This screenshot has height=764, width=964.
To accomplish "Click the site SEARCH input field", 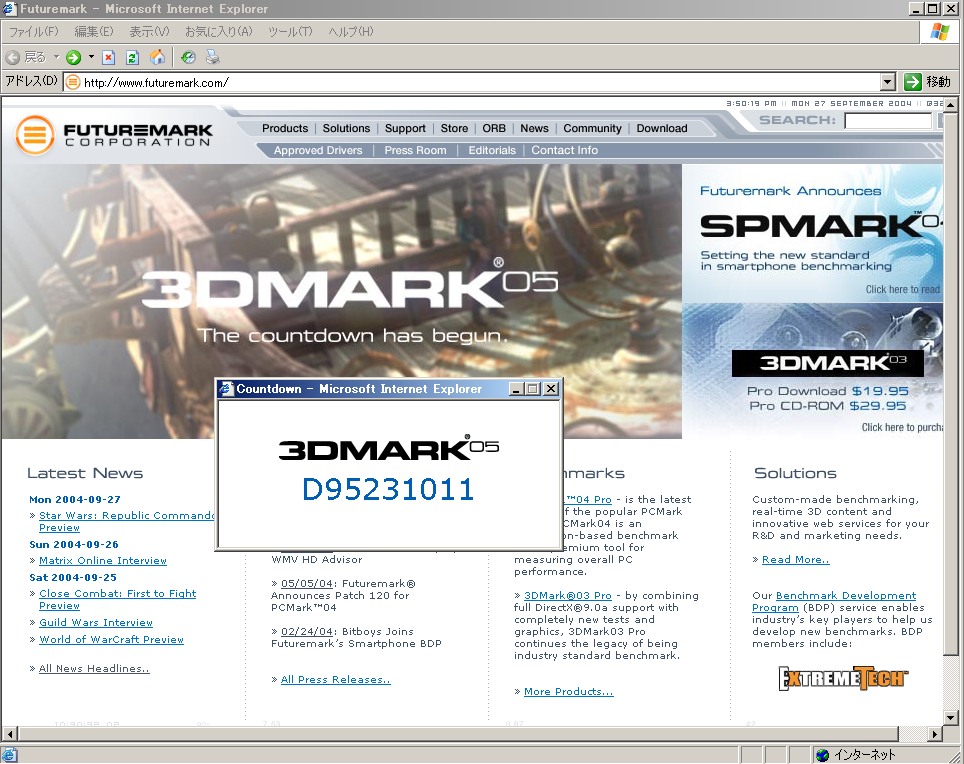I will tap(887, 121).
